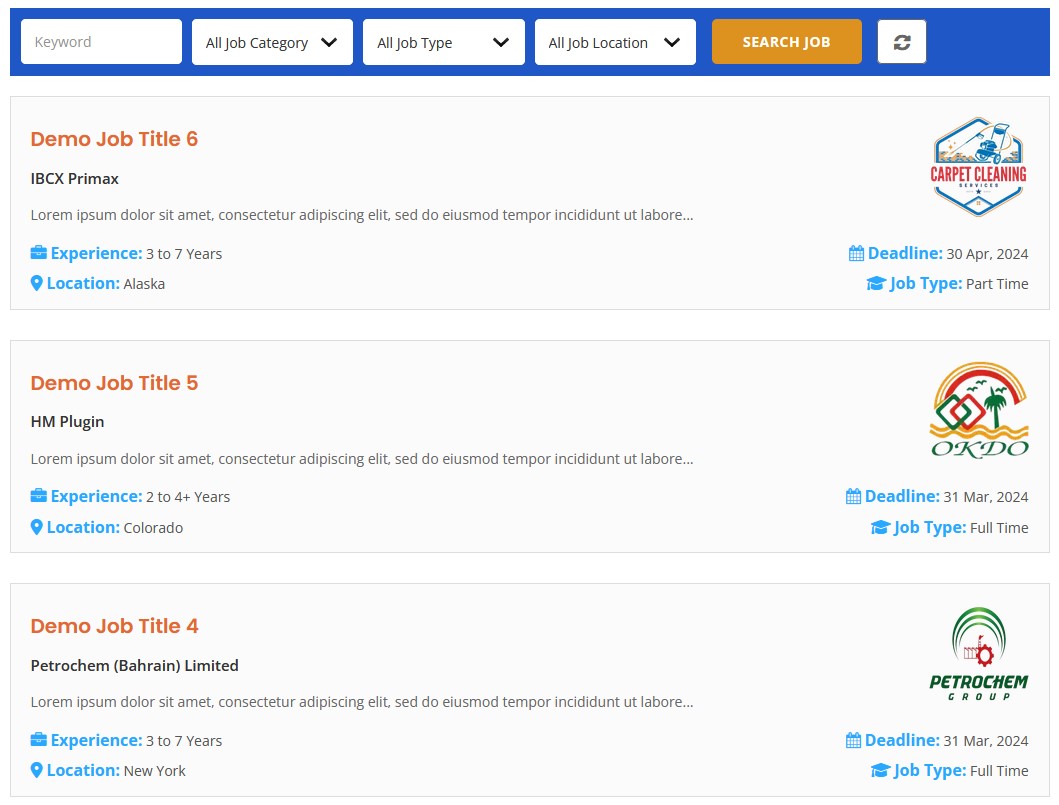Click the location pin icon beside Alaska

click(x=37, y=283)
